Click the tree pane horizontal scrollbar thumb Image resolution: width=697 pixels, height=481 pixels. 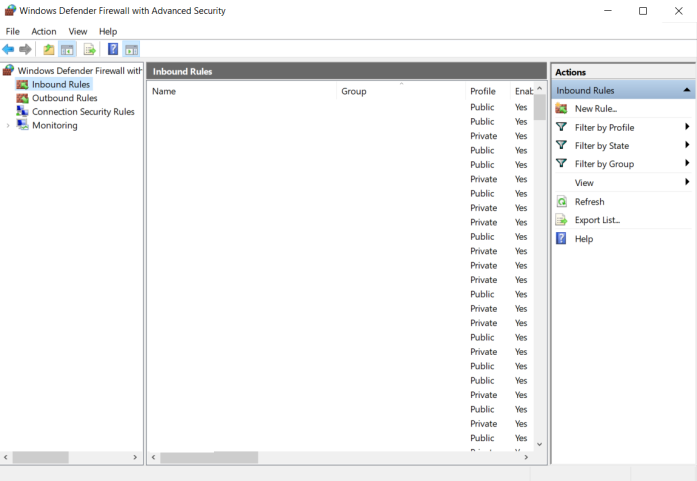click(x=40, y=457)
